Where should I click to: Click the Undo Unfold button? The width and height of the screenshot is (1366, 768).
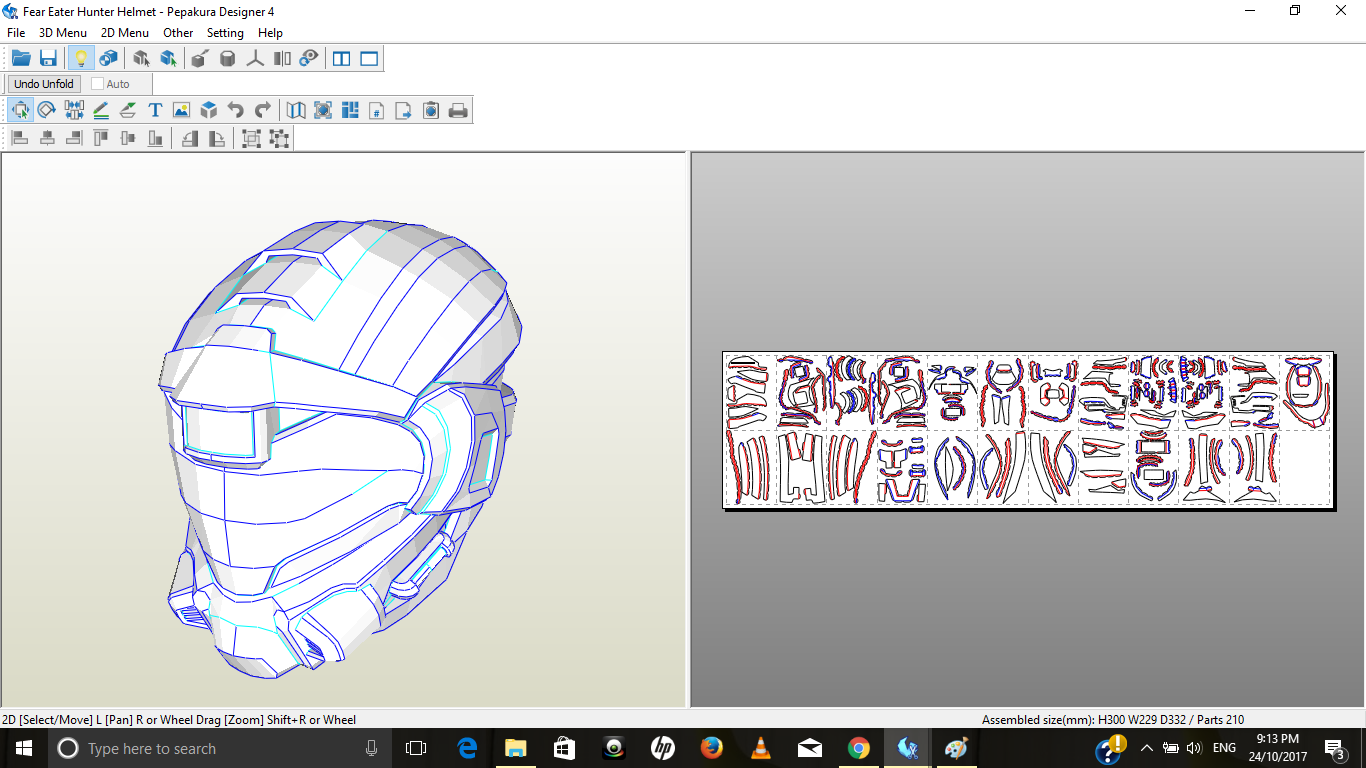coord(44,84)
